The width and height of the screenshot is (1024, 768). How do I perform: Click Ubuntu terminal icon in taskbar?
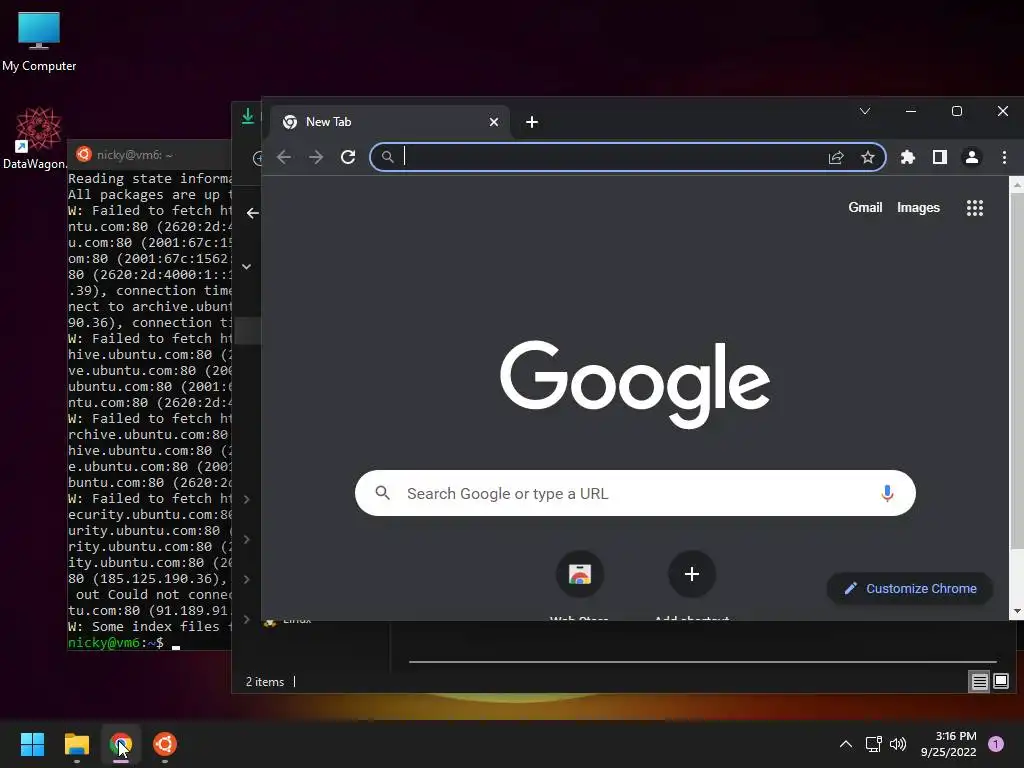point(165,744)
